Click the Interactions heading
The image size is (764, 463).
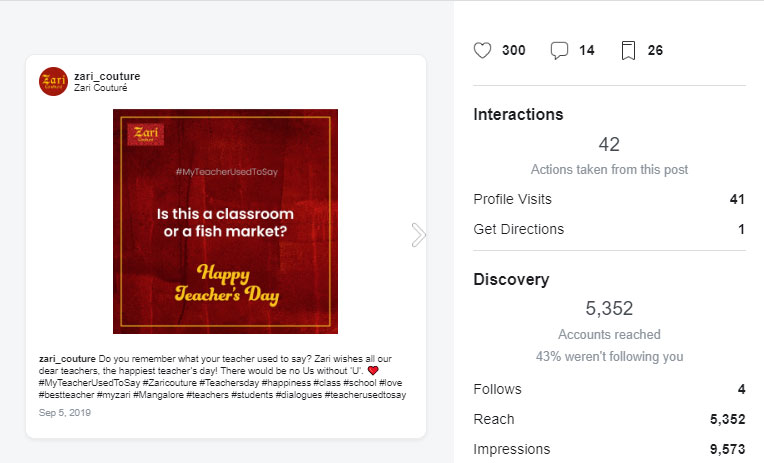tap(518, 115)
